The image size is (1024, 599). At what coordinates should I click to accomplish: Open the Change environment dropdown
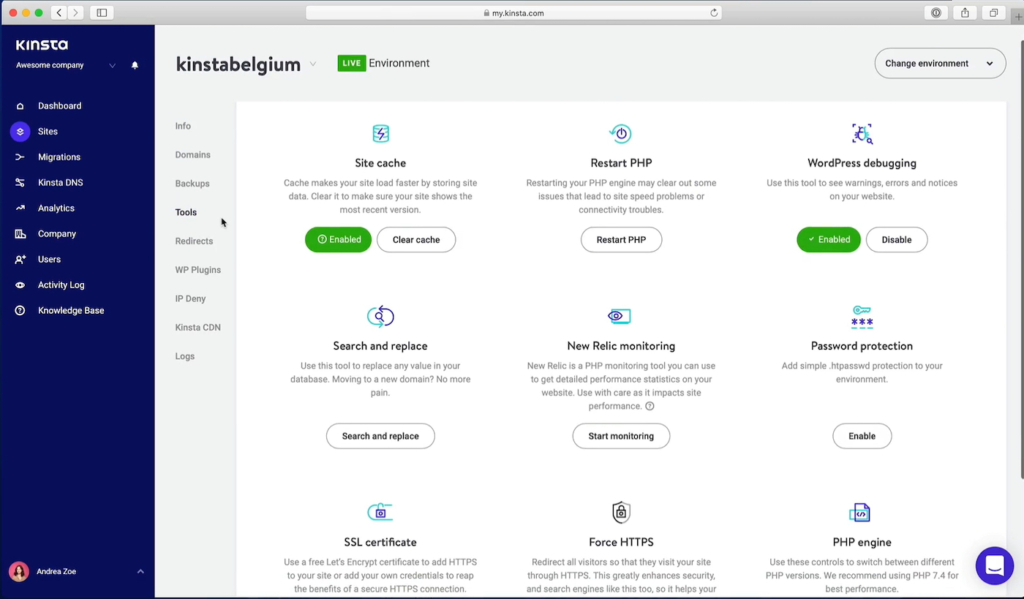pyautogui.click(x=939, y=63)
